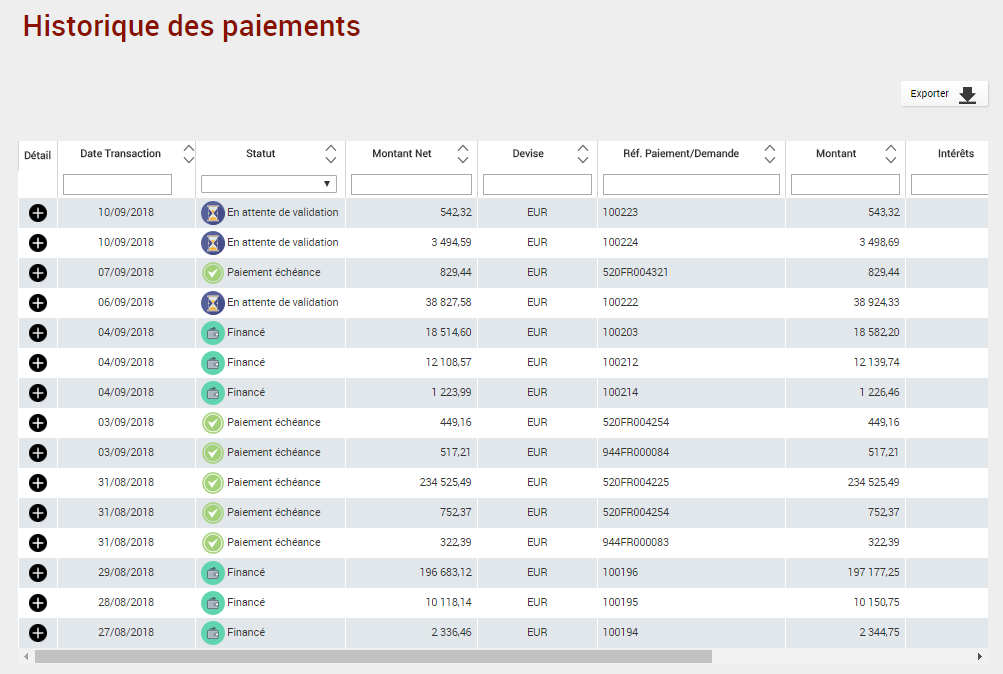Sort by Date Transaction column arrows
This screenshot has width=1003, height=674.
point(188,154)
